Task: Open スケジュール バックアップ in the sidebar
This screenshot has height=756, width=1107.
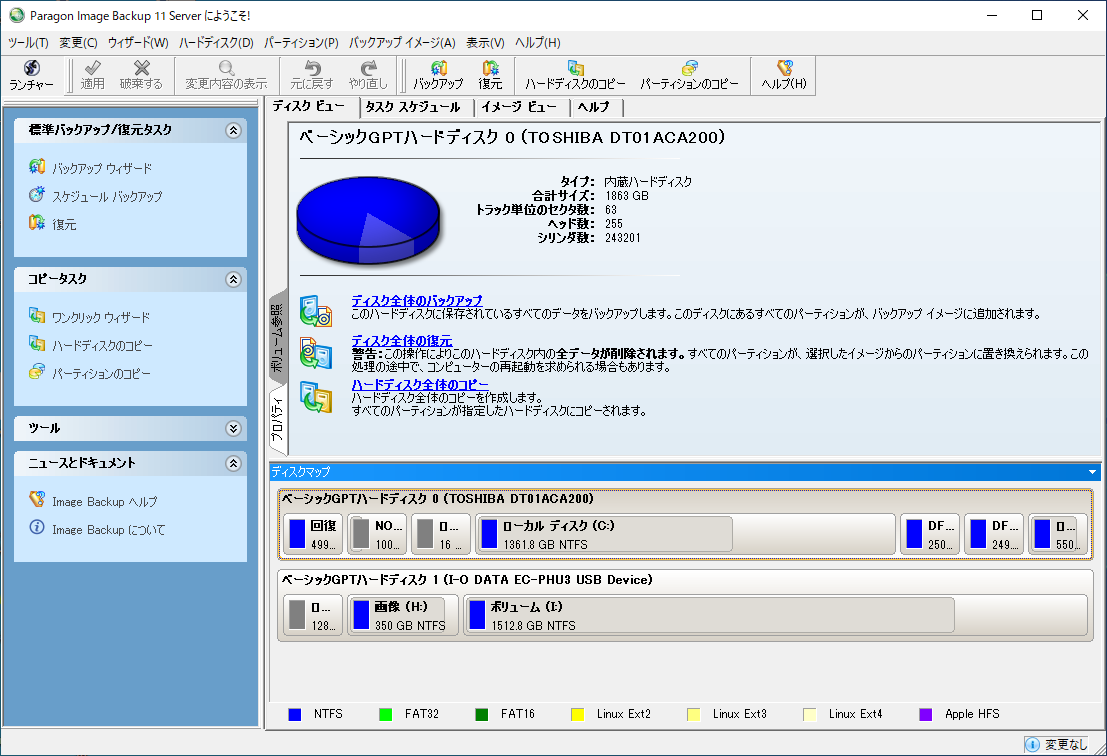Action: pos(106,196)
